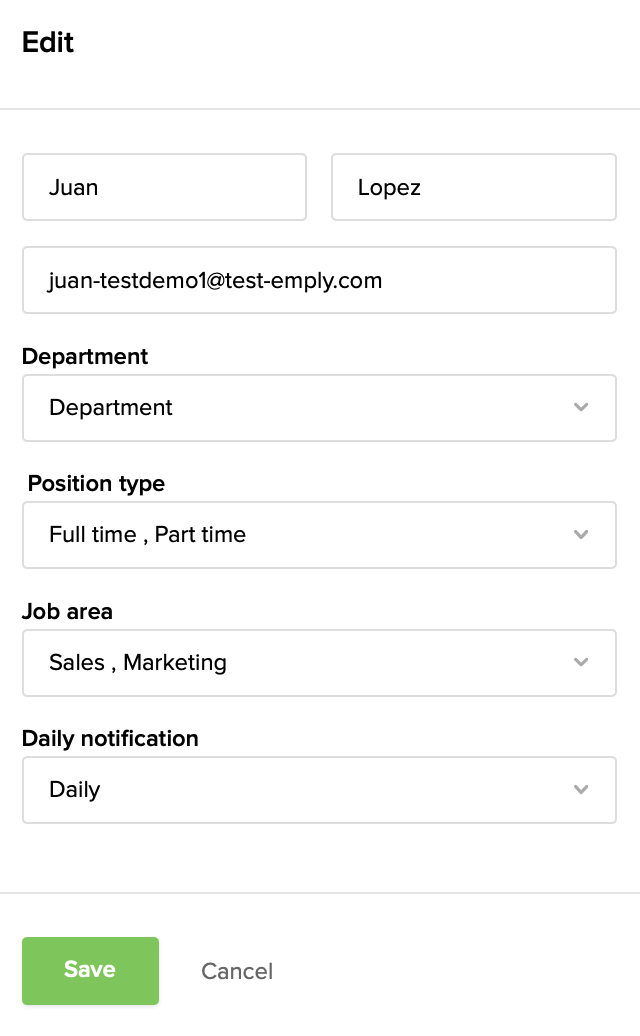Screen dimensions: 640x1036
Task: Click the Edit dialog heading
Action: (x=48, y=43)
